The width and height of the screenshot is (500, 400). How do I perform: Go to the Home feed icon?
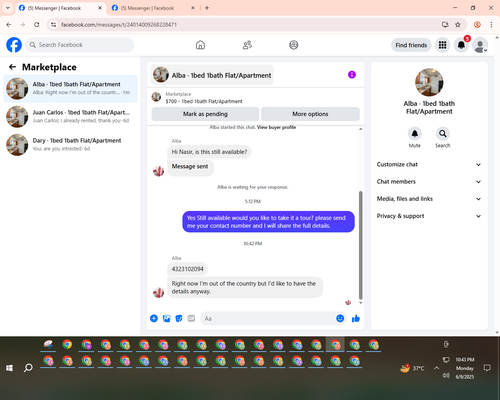(200, 45)
